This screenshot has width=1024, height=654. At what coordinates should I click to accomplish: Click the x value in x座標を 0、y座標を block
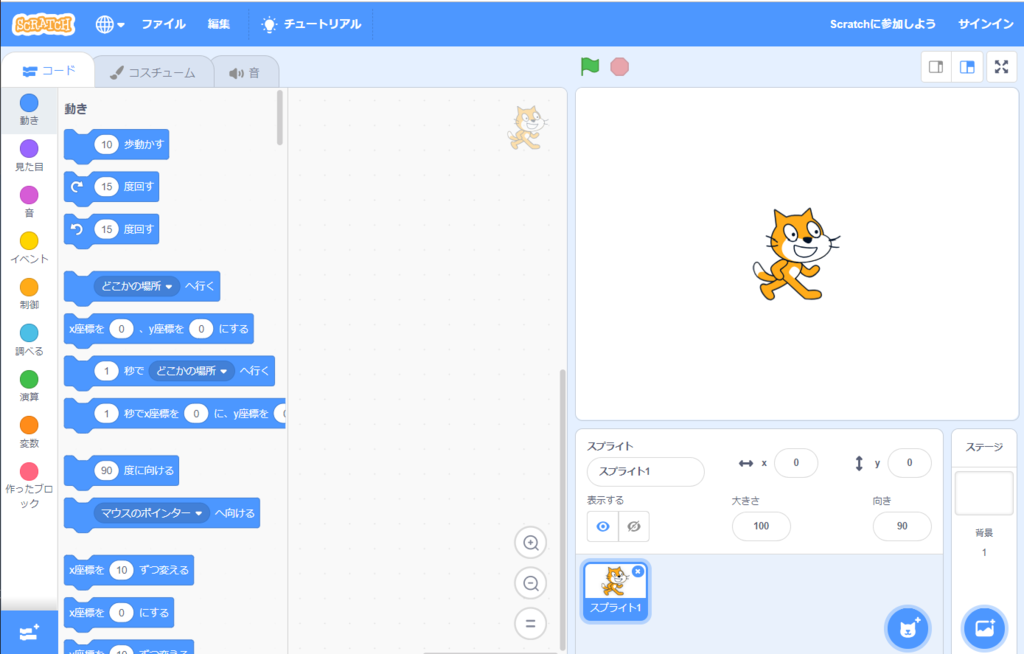[x=121, y=329]
